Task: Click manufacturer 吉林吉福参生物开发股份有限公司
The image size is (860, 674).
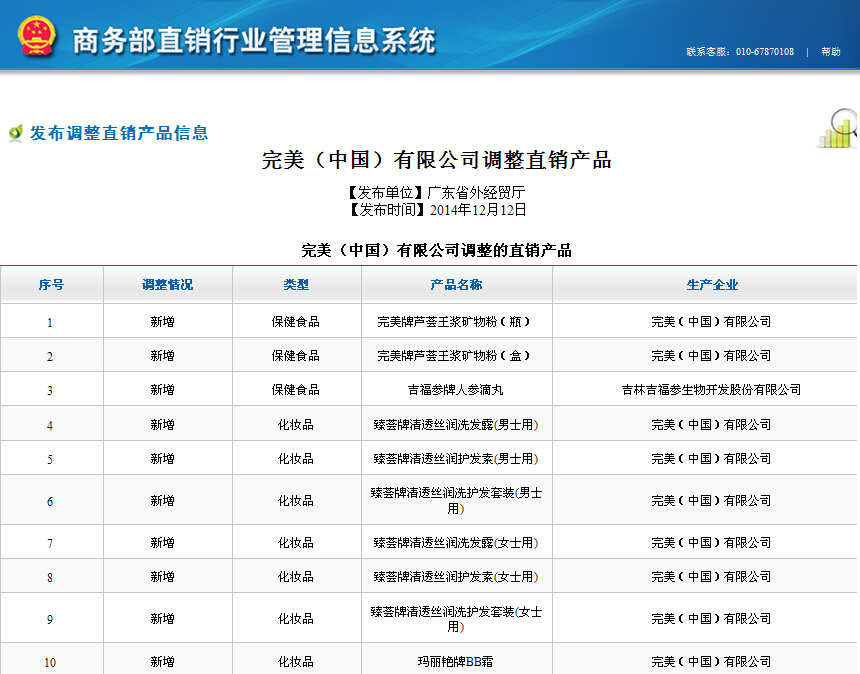Action: (x=711, y=390)
